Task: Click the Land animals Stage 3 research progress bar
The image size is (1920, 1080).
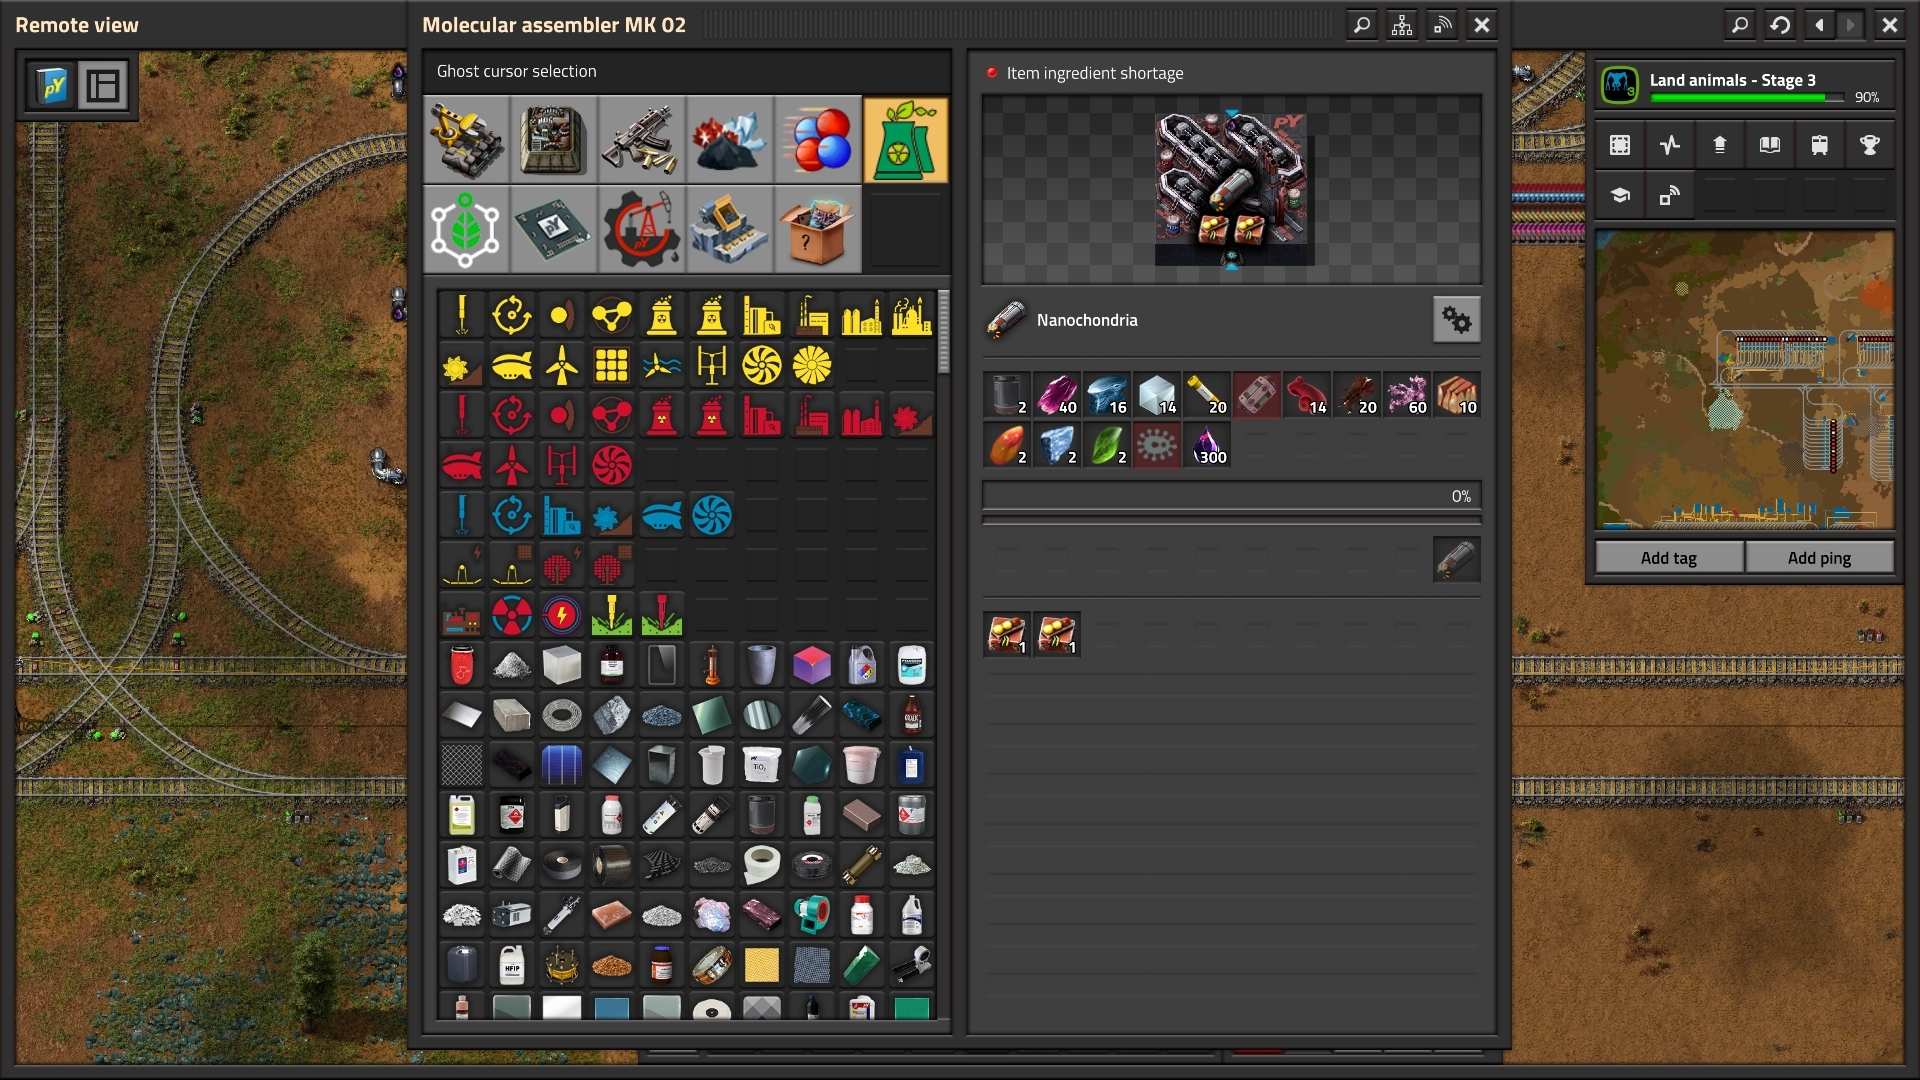Action: point(1745,98)
